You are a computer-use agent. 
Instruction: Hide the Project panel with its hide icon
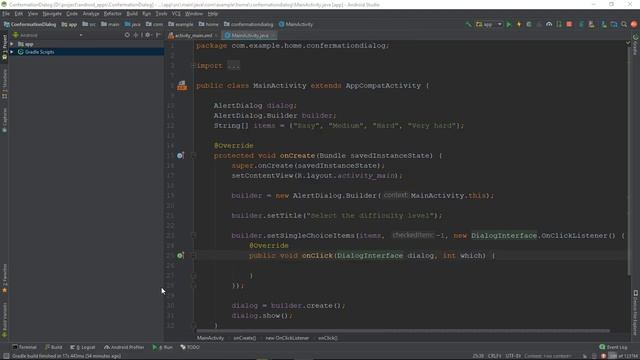pos(158,35)
